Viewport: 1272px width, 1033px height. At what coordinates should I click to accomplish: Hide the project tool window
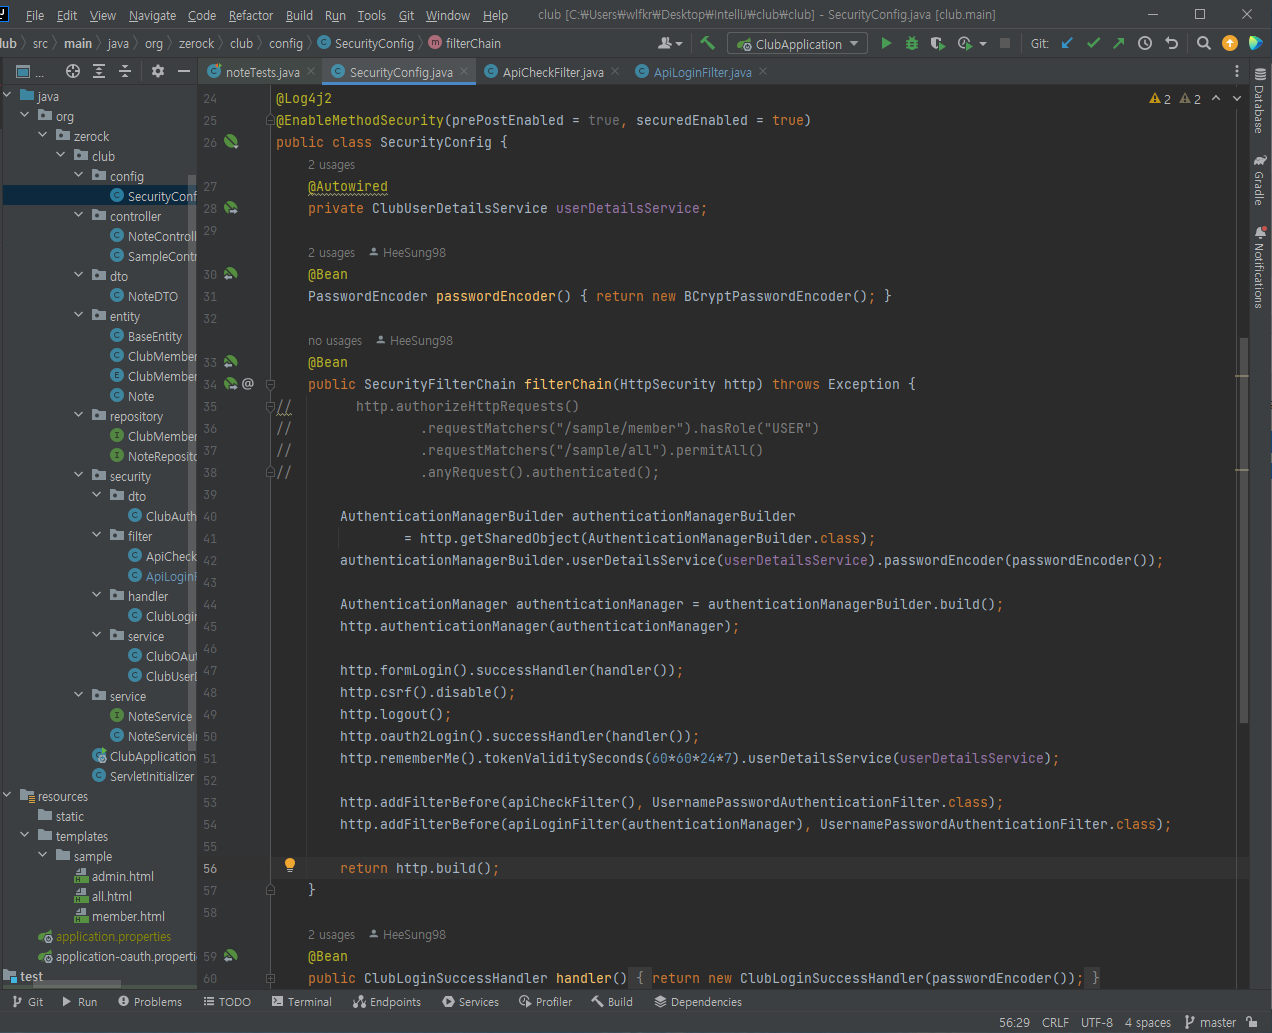point(184,71)
